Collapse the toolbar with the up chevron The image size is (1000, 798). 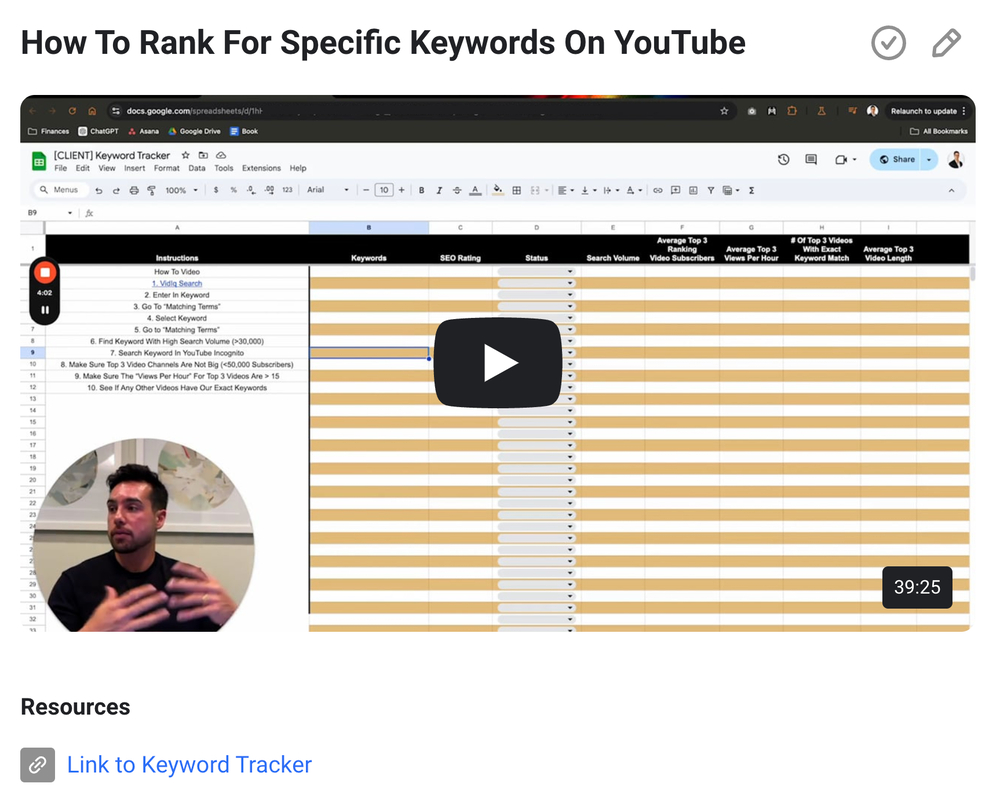(x=952, y=190)
